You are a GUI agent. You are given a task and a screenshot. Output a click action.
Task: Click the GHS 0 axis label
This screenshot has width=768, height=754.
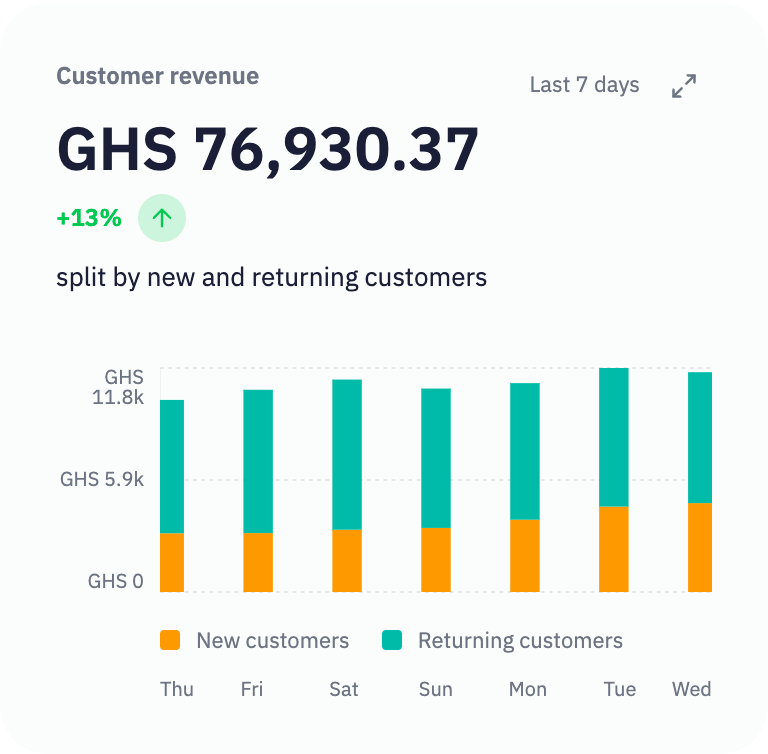tap(116, 581)
